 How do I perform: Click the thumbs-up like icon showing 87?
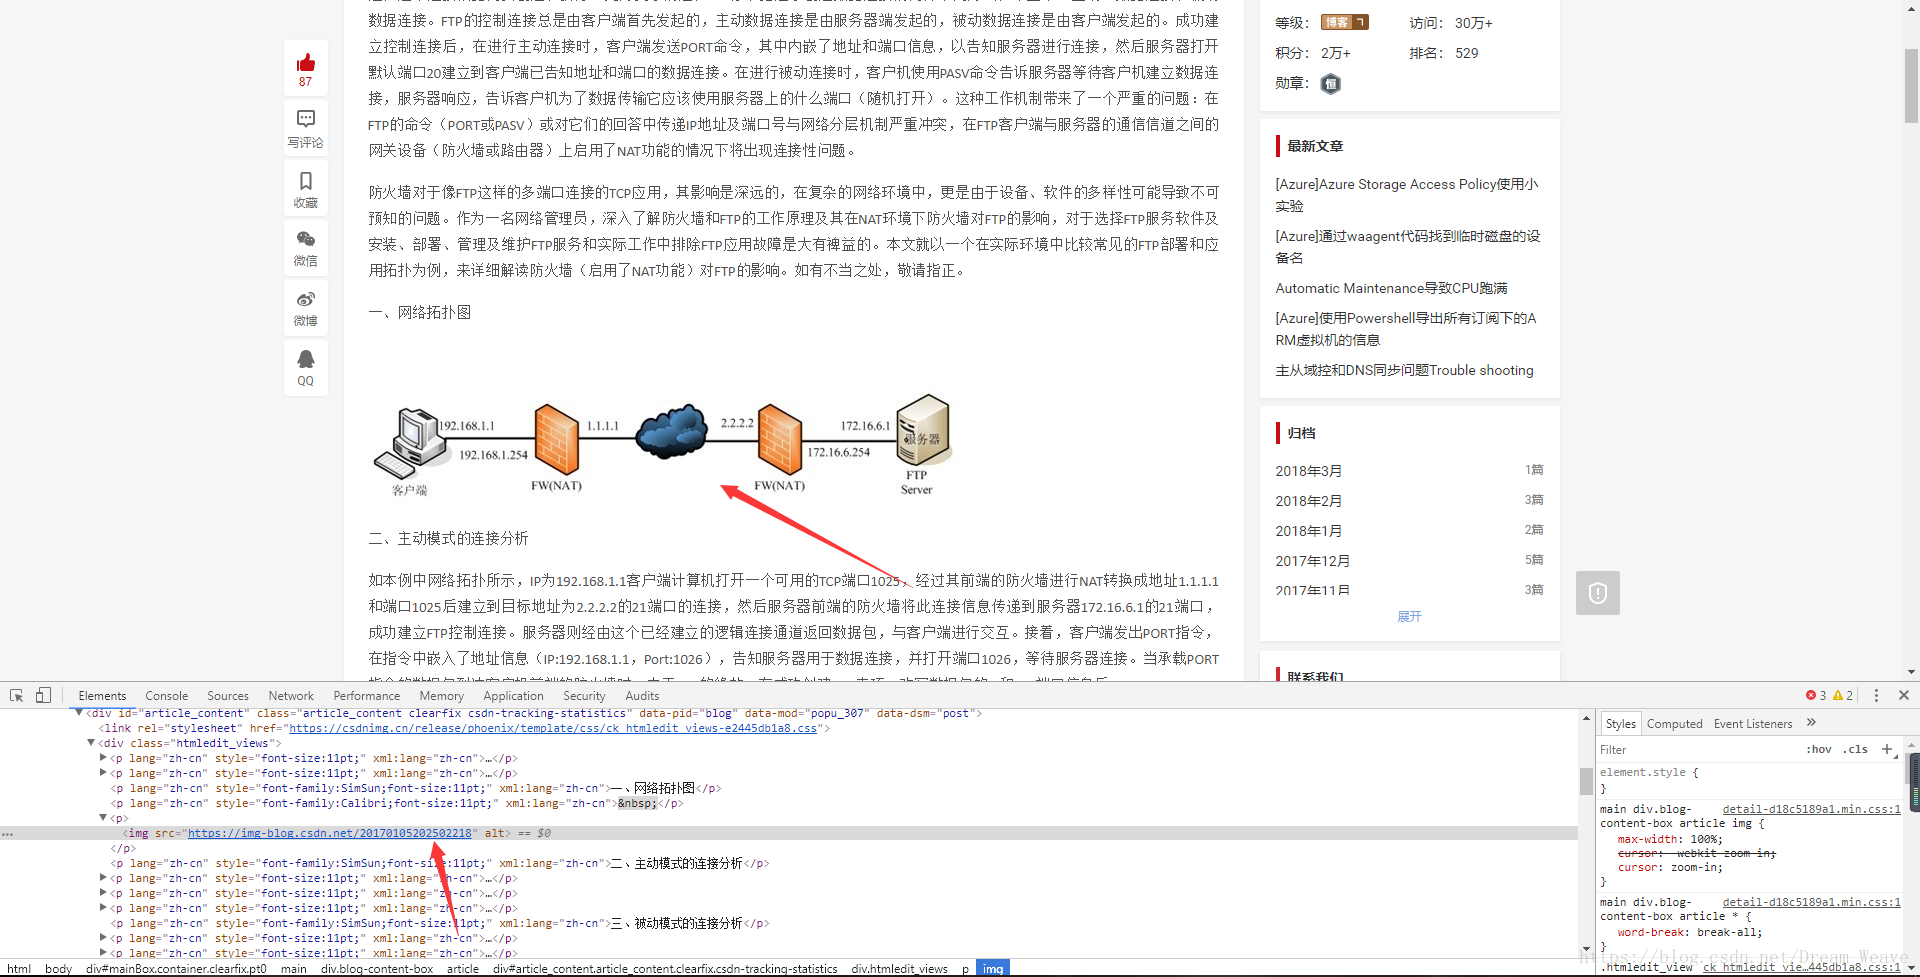pyautogui.click(x=306, y=63)
